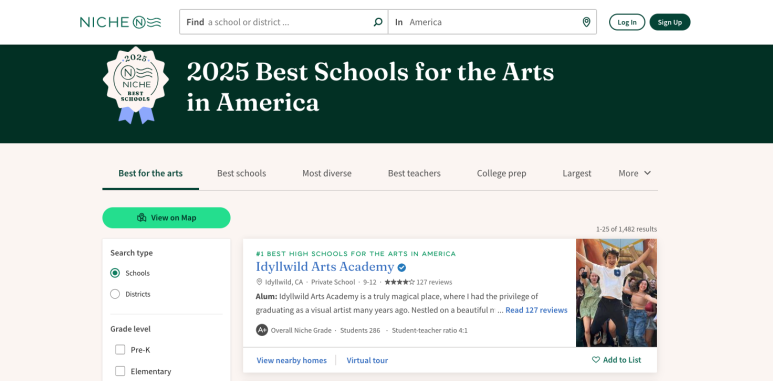Click the View on Map button
Viewport: 773px width, 381px height.
(166, 218)
